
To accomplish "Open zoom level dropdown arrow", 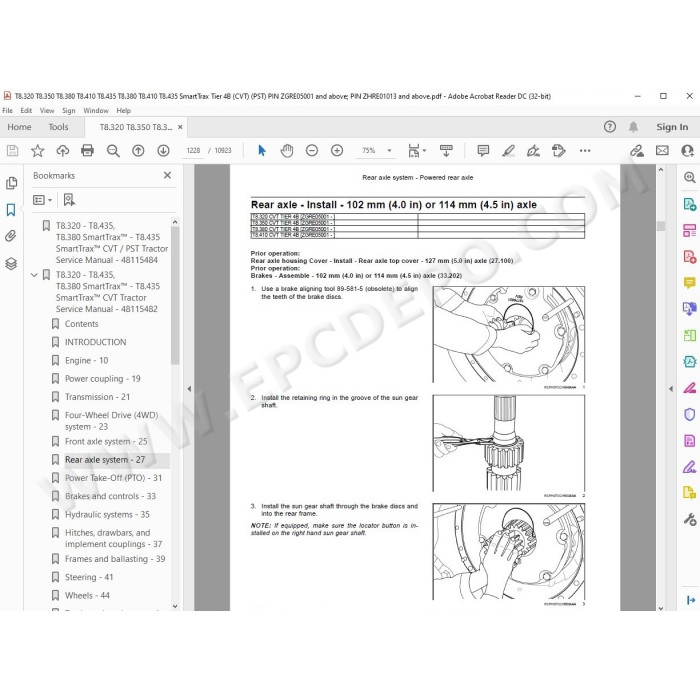I will pyautogui.click(x=389, y=151).
